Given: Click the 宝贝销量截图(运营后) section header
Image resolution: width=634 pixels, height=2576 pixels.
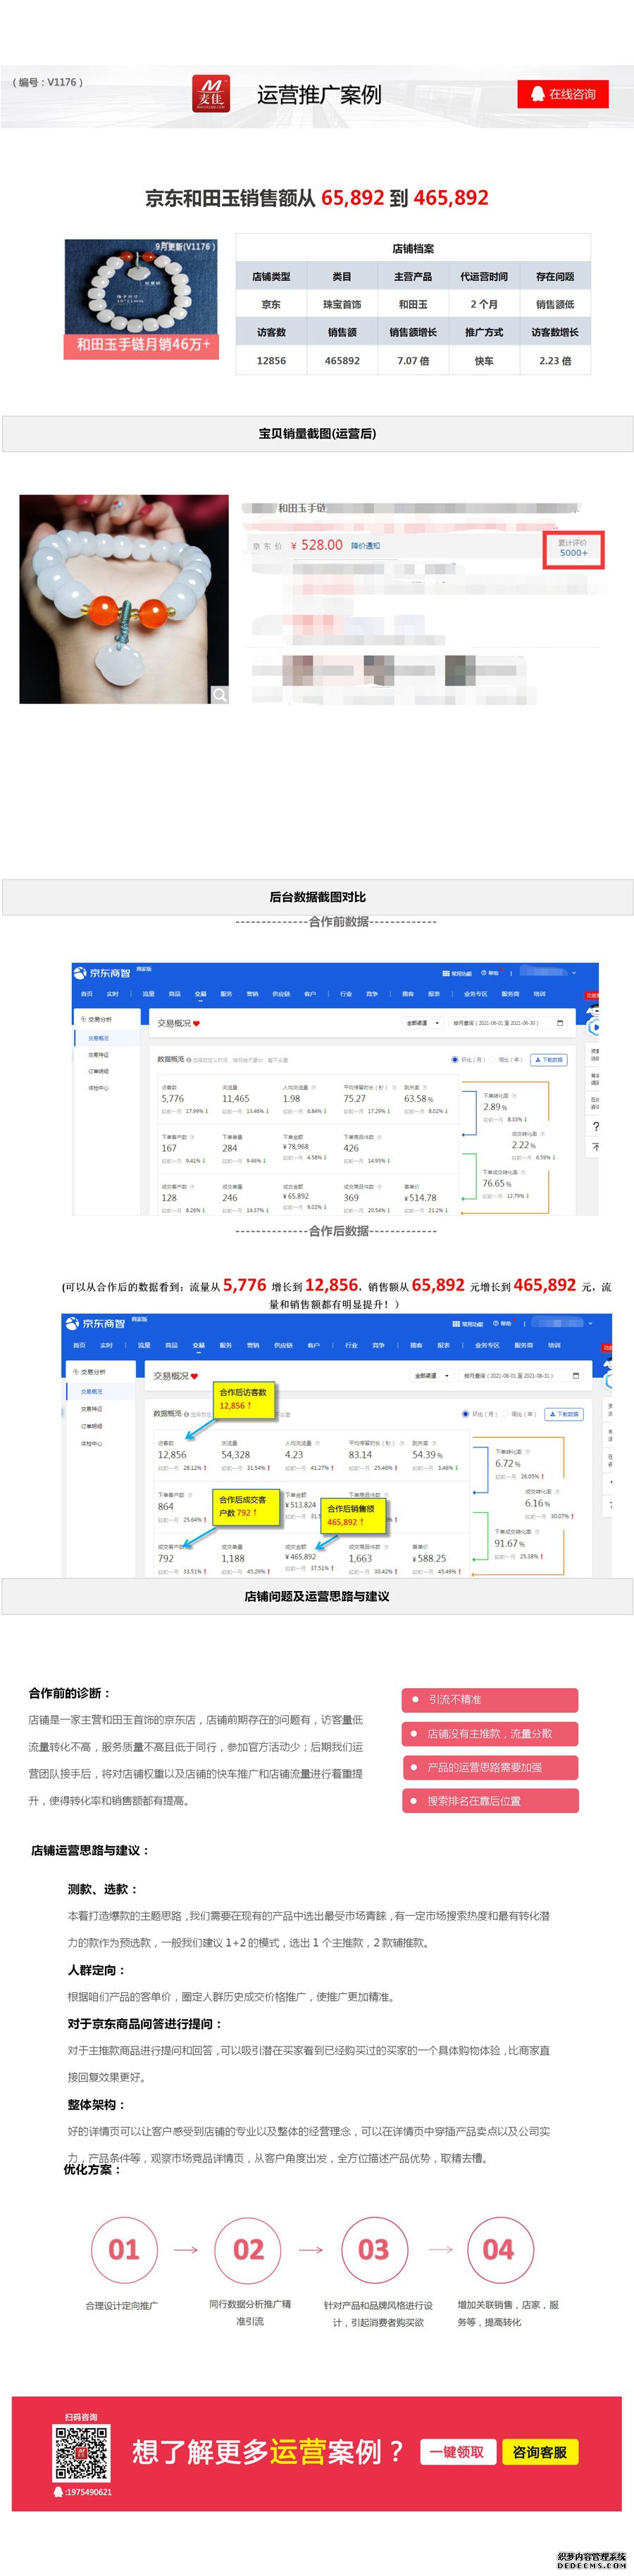Looking at the screenshot, I should click(317, 434).
